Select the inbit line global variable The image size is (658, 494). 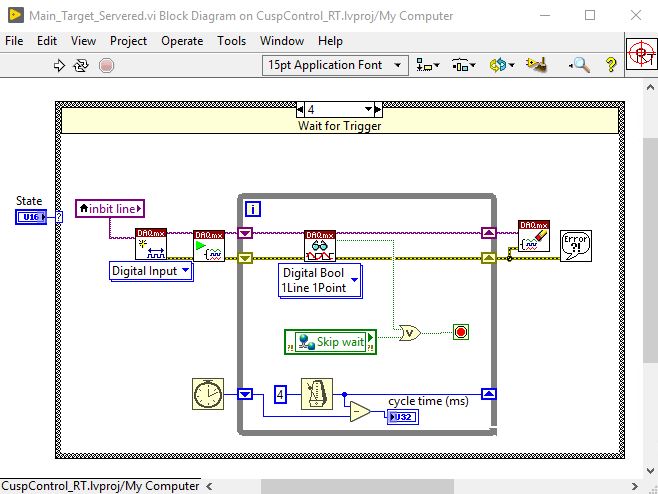[110, 209]
